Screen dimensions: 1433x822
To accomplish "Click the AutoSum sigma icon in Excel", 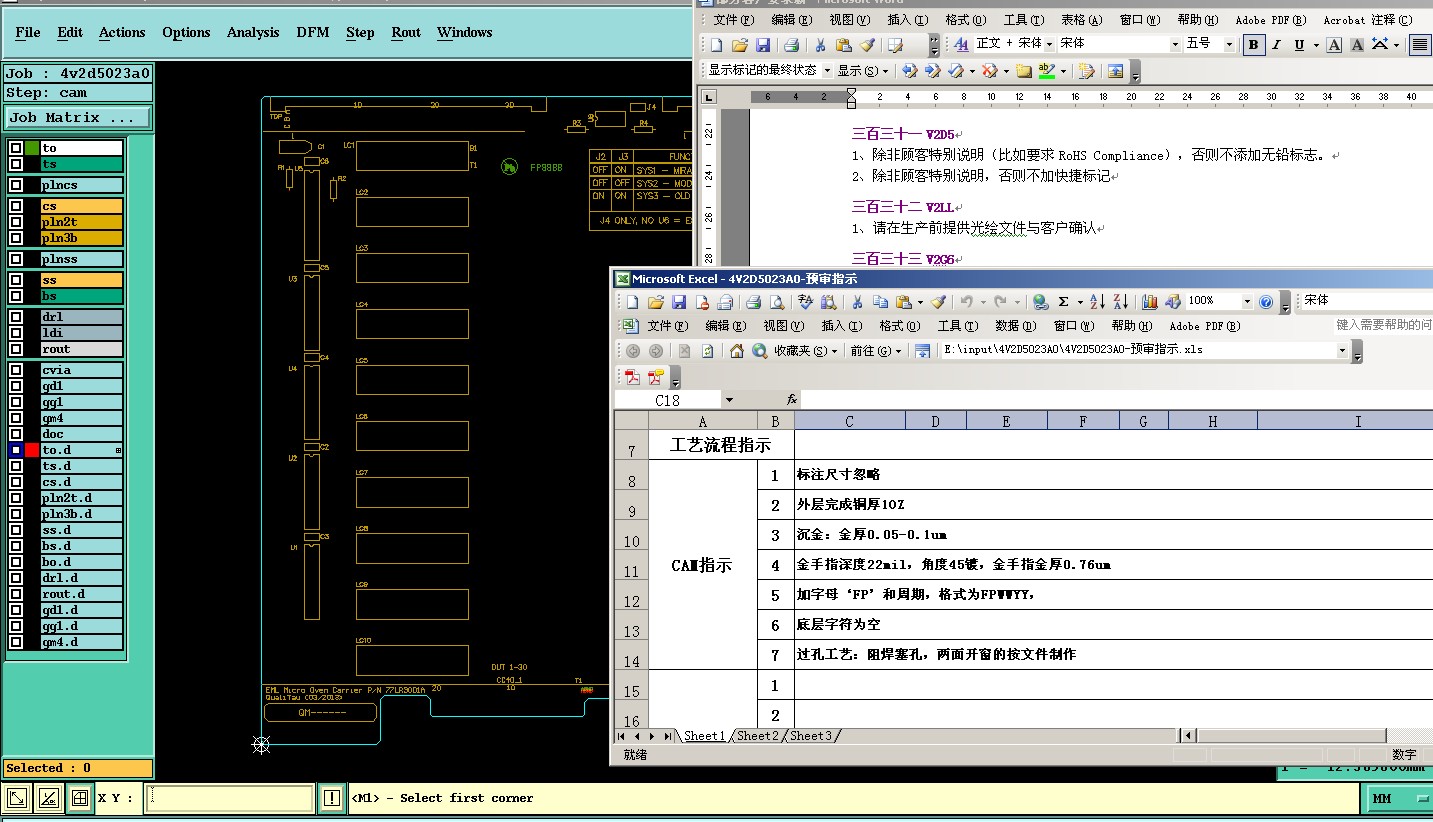I will (1064, 302).
